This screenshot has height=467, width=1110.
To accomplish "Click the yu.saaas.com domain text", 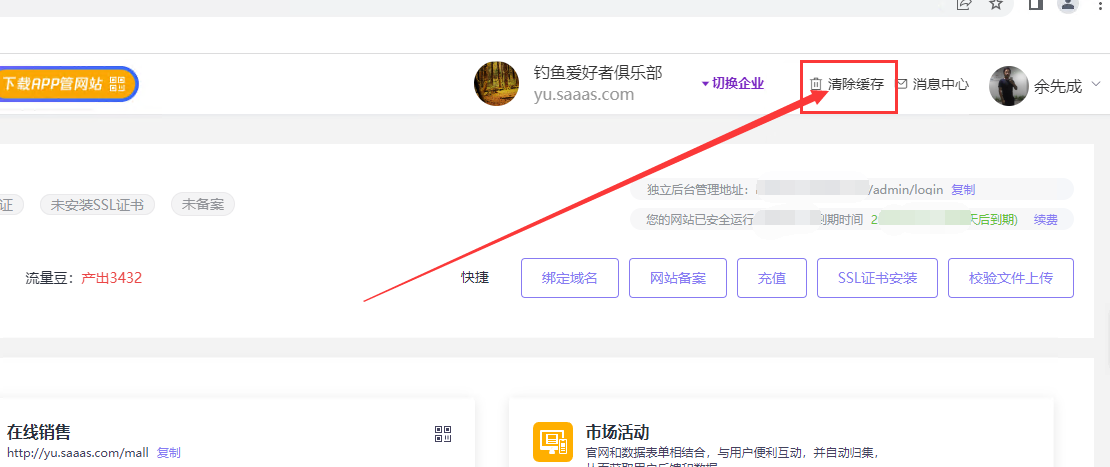I will (x=584, y=94).
